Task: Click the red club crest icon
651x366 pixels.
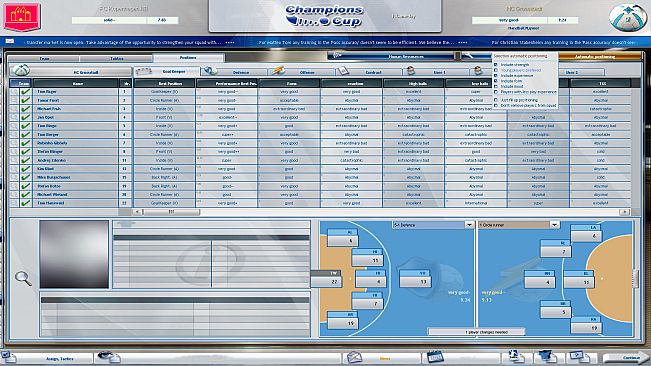Action: [22, 17]
